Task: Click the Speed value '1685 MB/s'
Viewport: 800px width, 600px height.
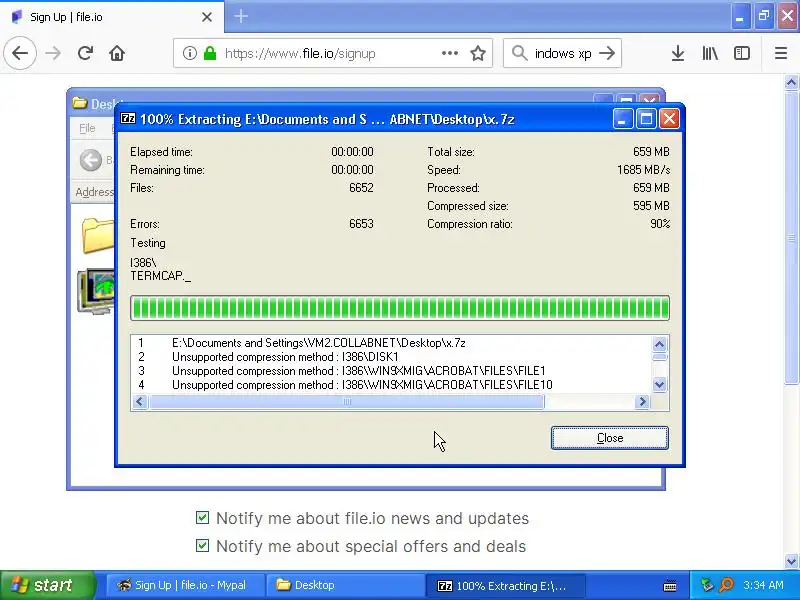Action: [x=643, y=170]
